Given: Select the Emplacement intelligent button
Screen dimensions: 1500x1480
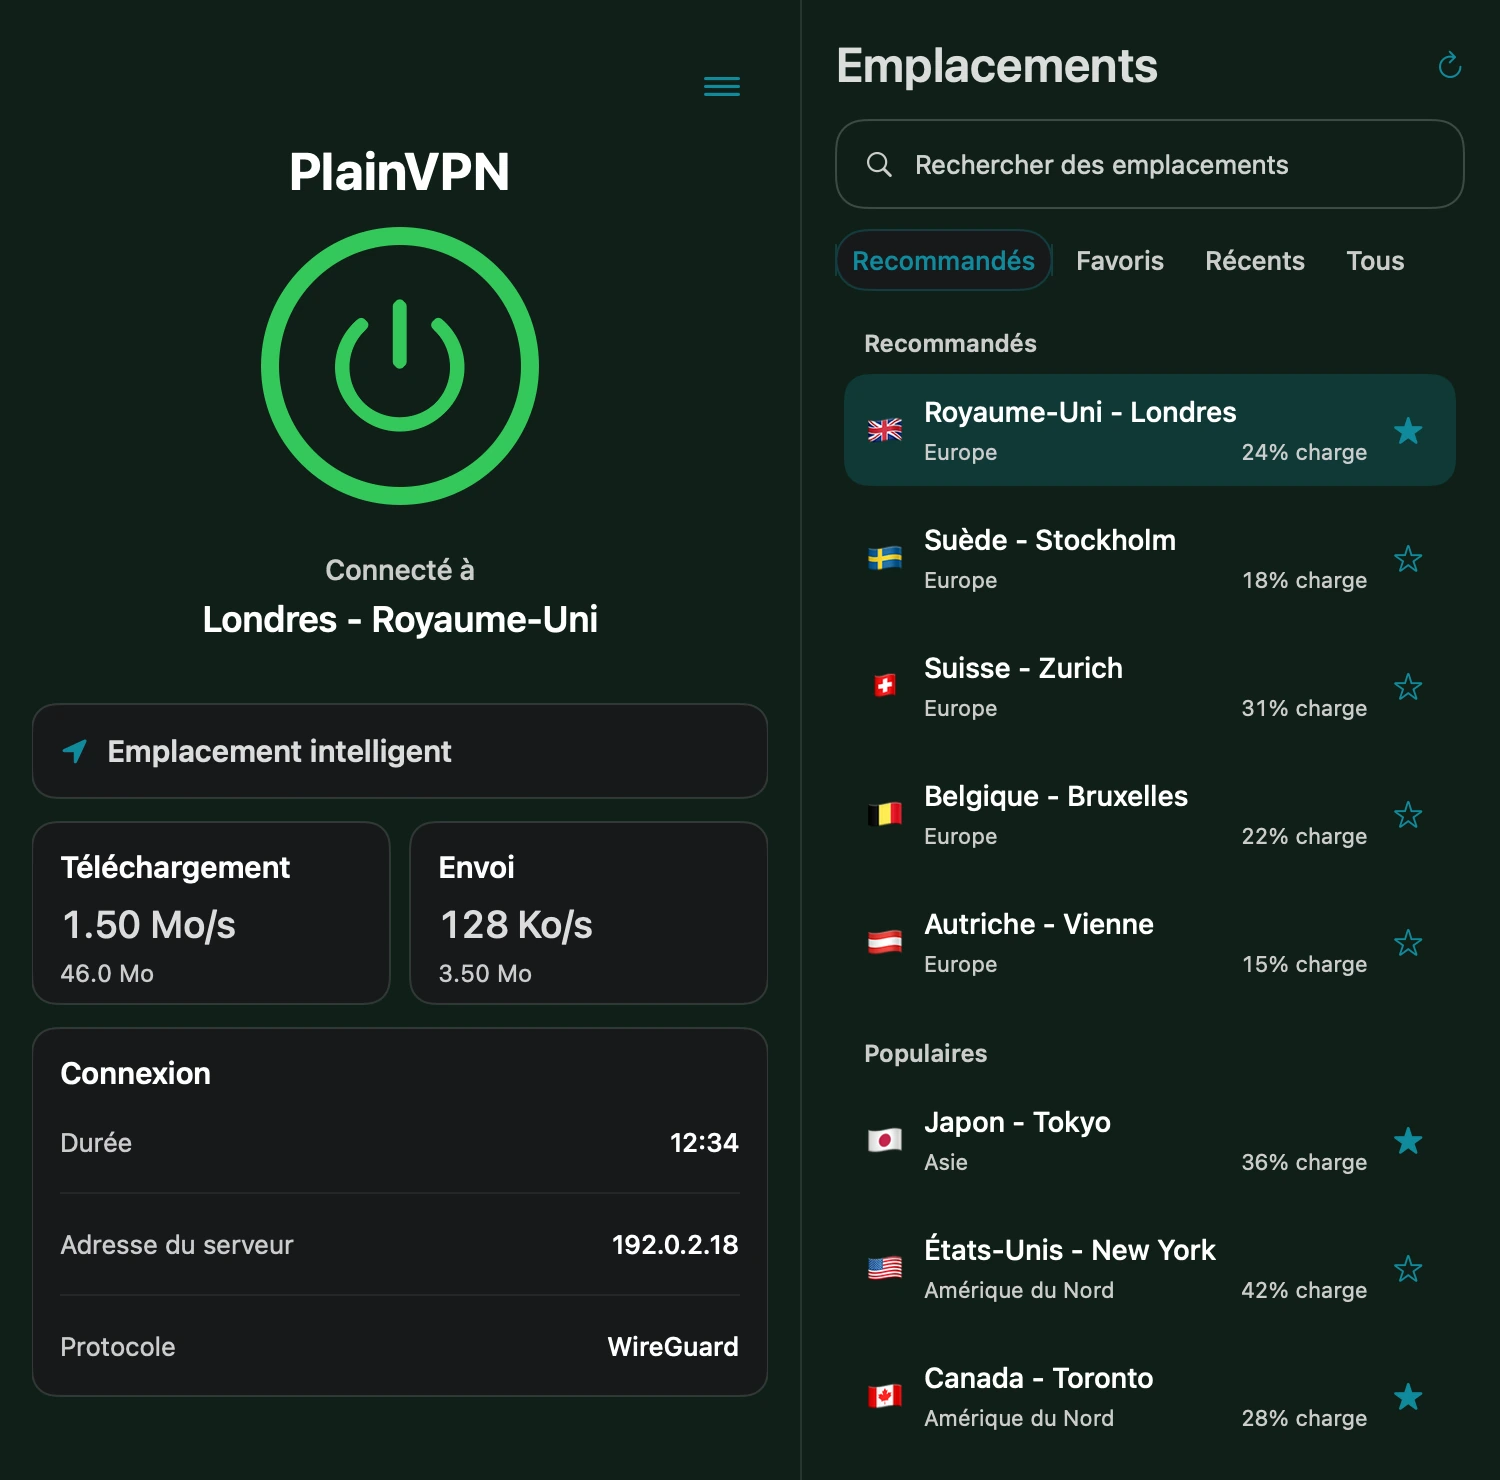Looking at the screenshot, I should coord(400,751).
